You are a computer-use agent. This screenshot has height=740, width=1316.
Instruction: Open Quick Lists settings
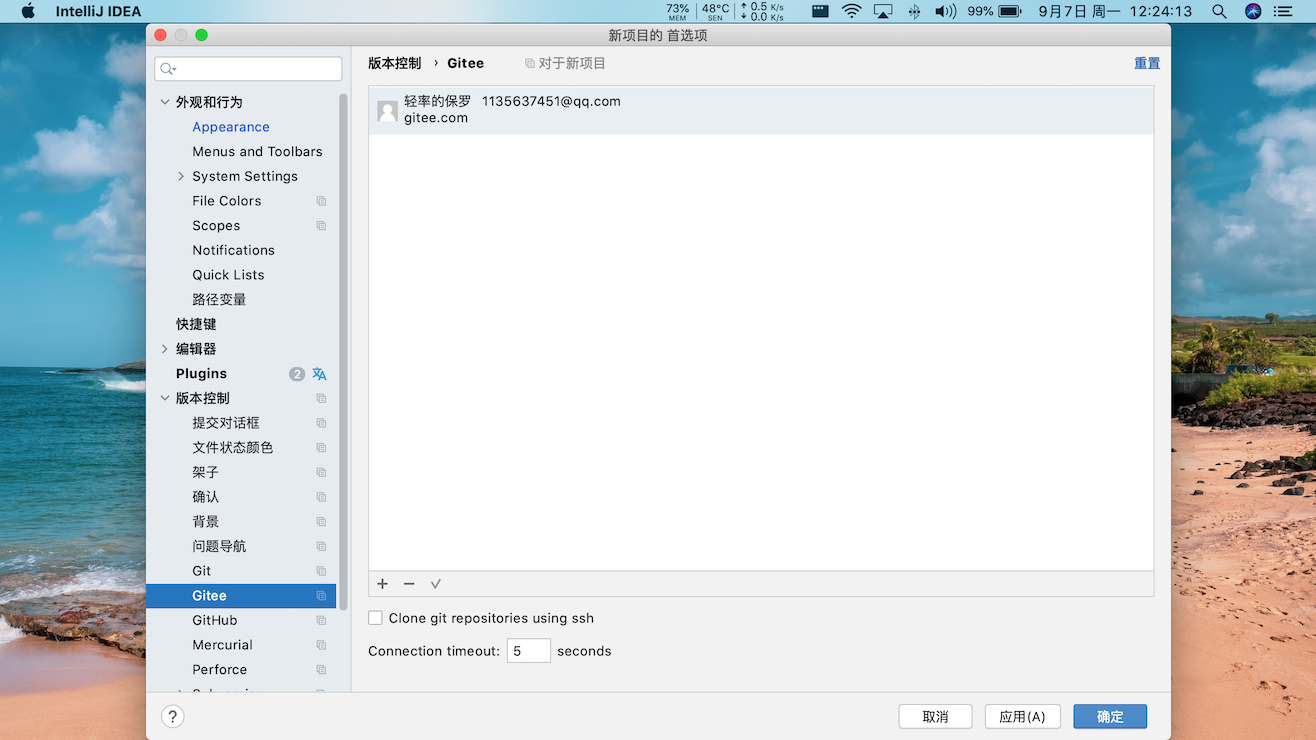pyautogui.click(x=228, y=275)
